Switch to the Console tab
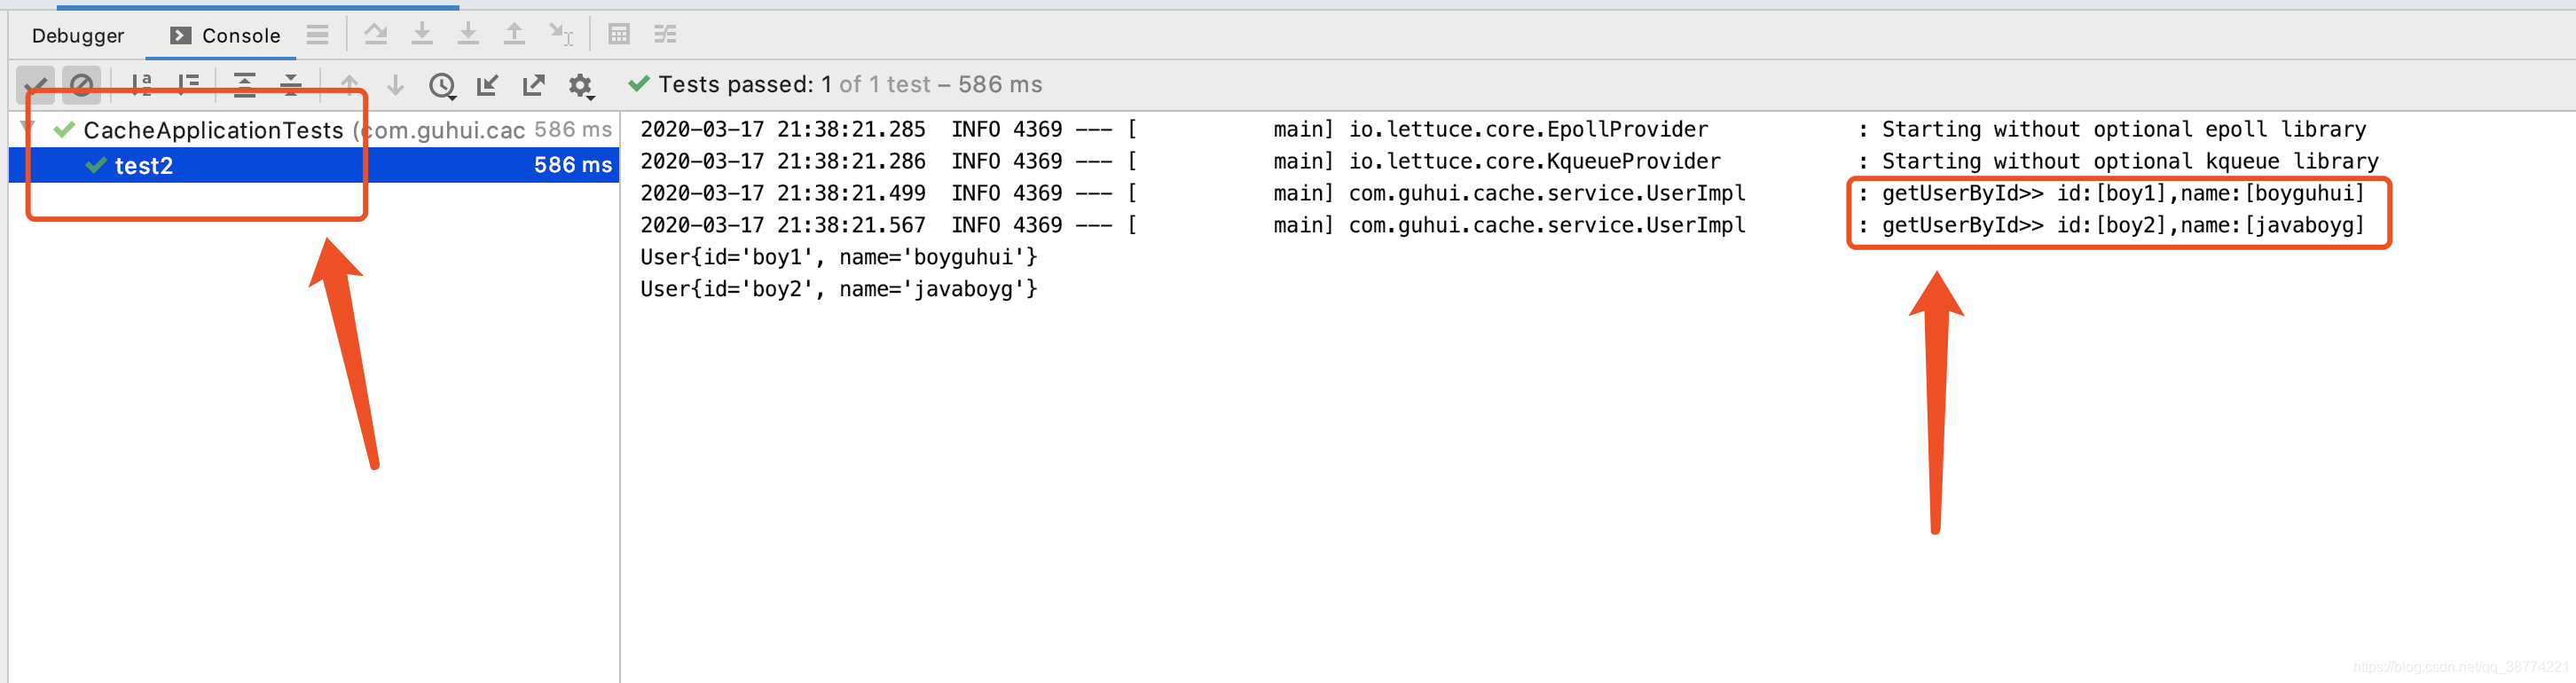The height and width of the screenshot is (683, 2576). [x=225, y=36]
